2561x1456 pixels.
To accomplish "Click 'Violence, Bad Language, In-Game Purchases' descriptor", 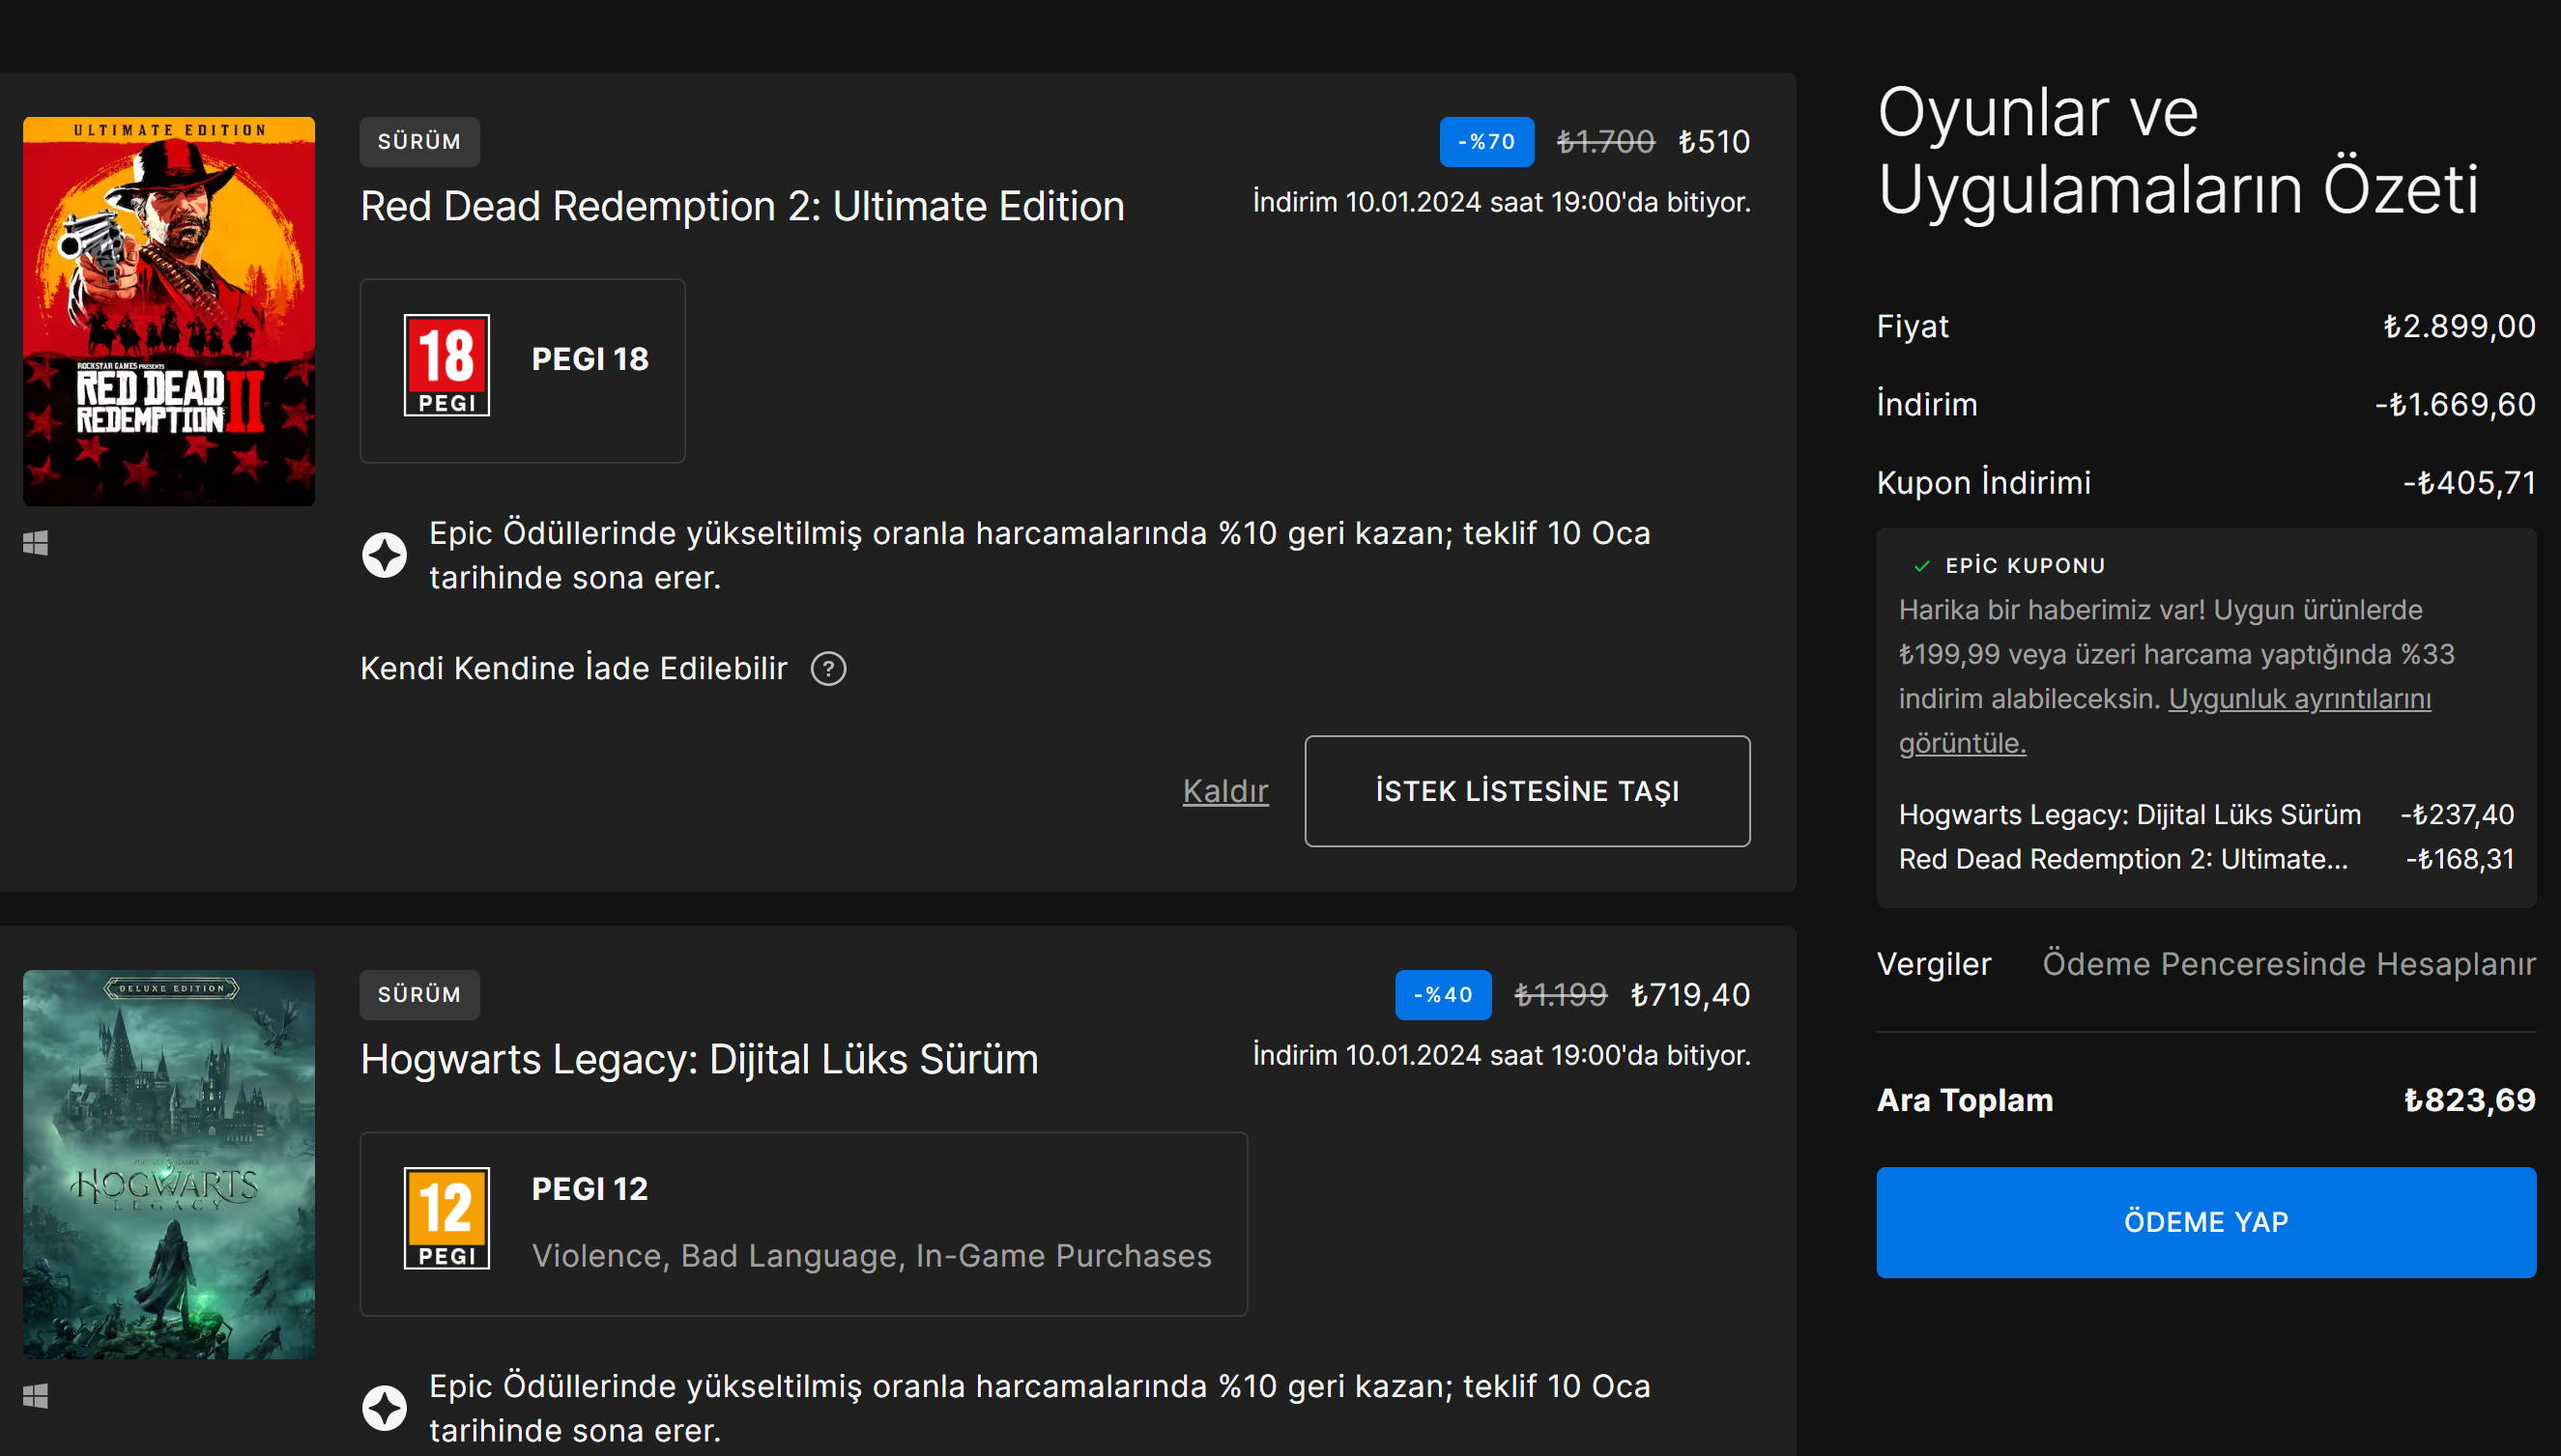I will click(872, 1256).
